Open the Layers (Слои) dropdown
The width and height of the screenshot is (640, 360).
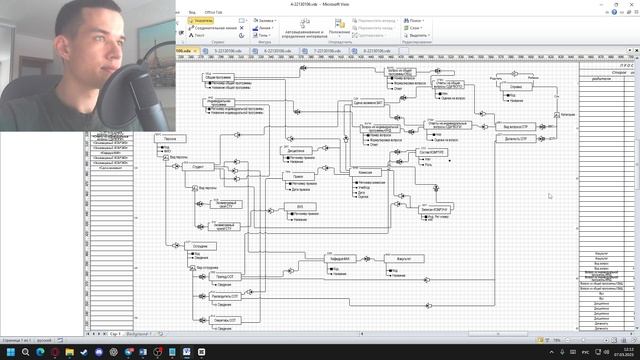pos(413,28)
